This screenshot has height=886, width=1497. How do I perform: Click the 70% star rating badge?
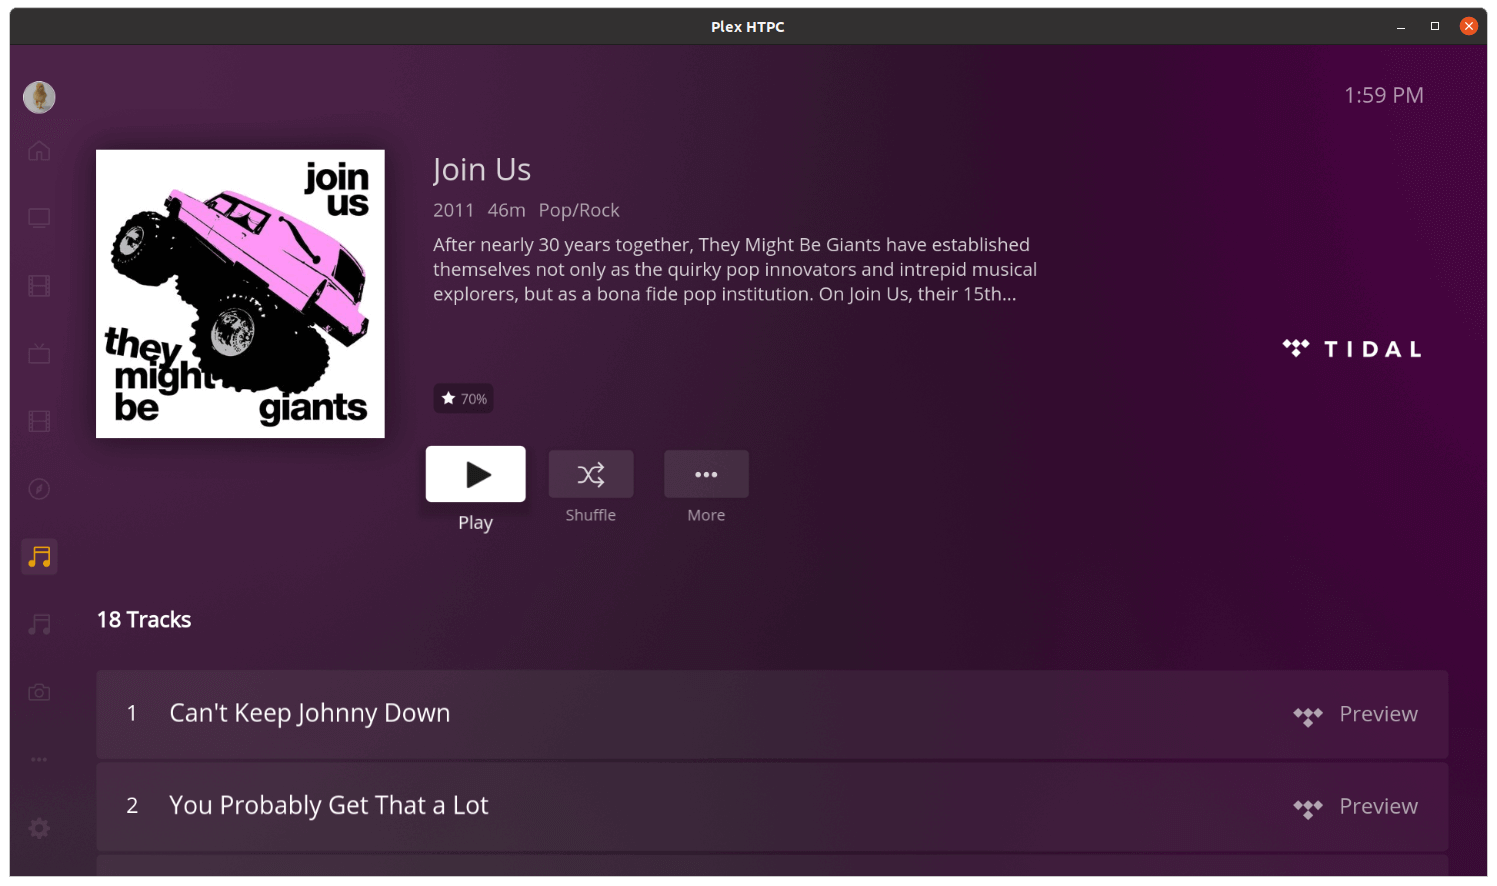[463, 399]
